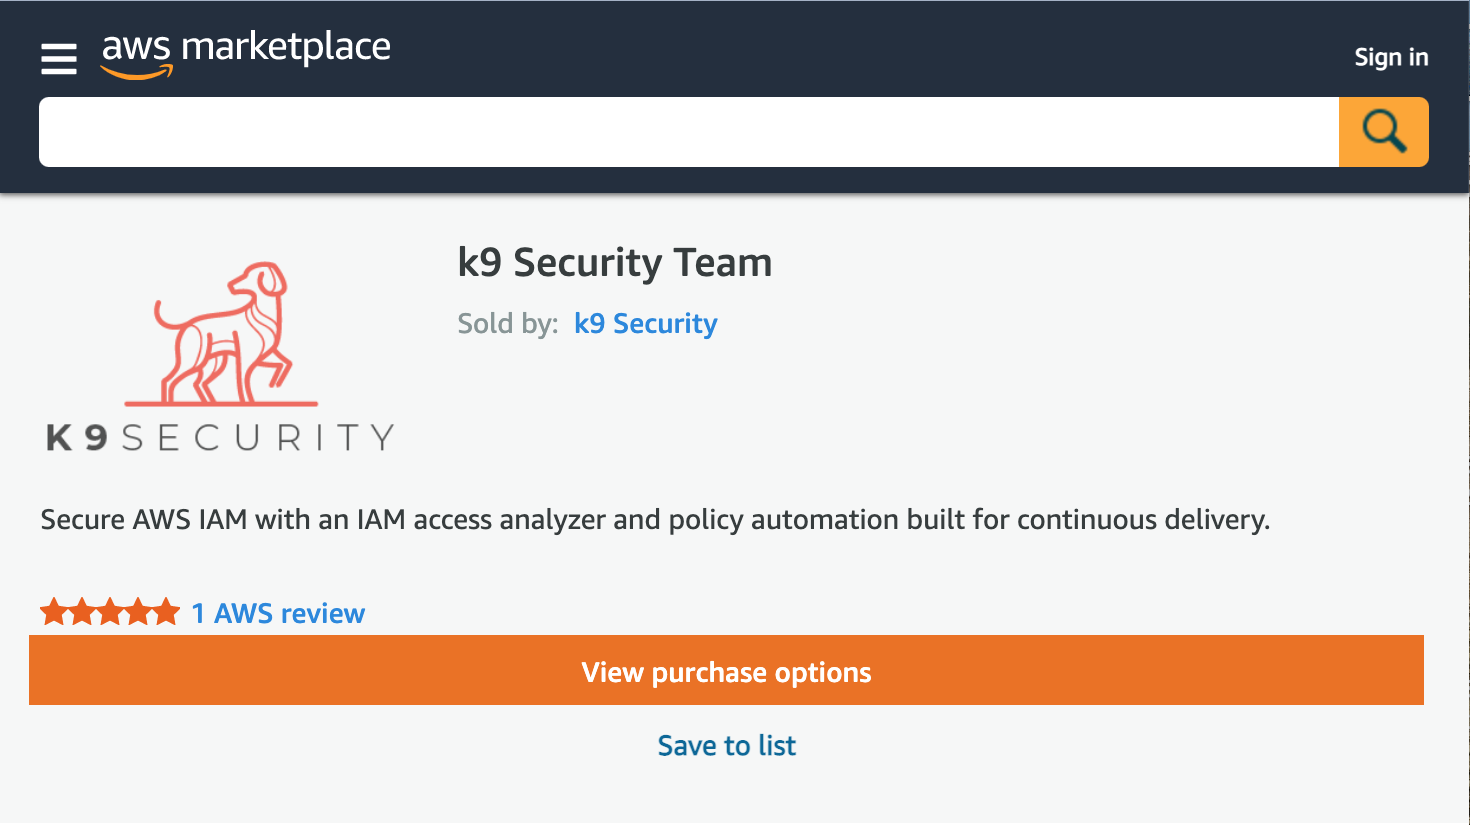Click the Sign in link
Image resolution: width=1470 pixels, height=825 pixels.
tap(1391, 57)
